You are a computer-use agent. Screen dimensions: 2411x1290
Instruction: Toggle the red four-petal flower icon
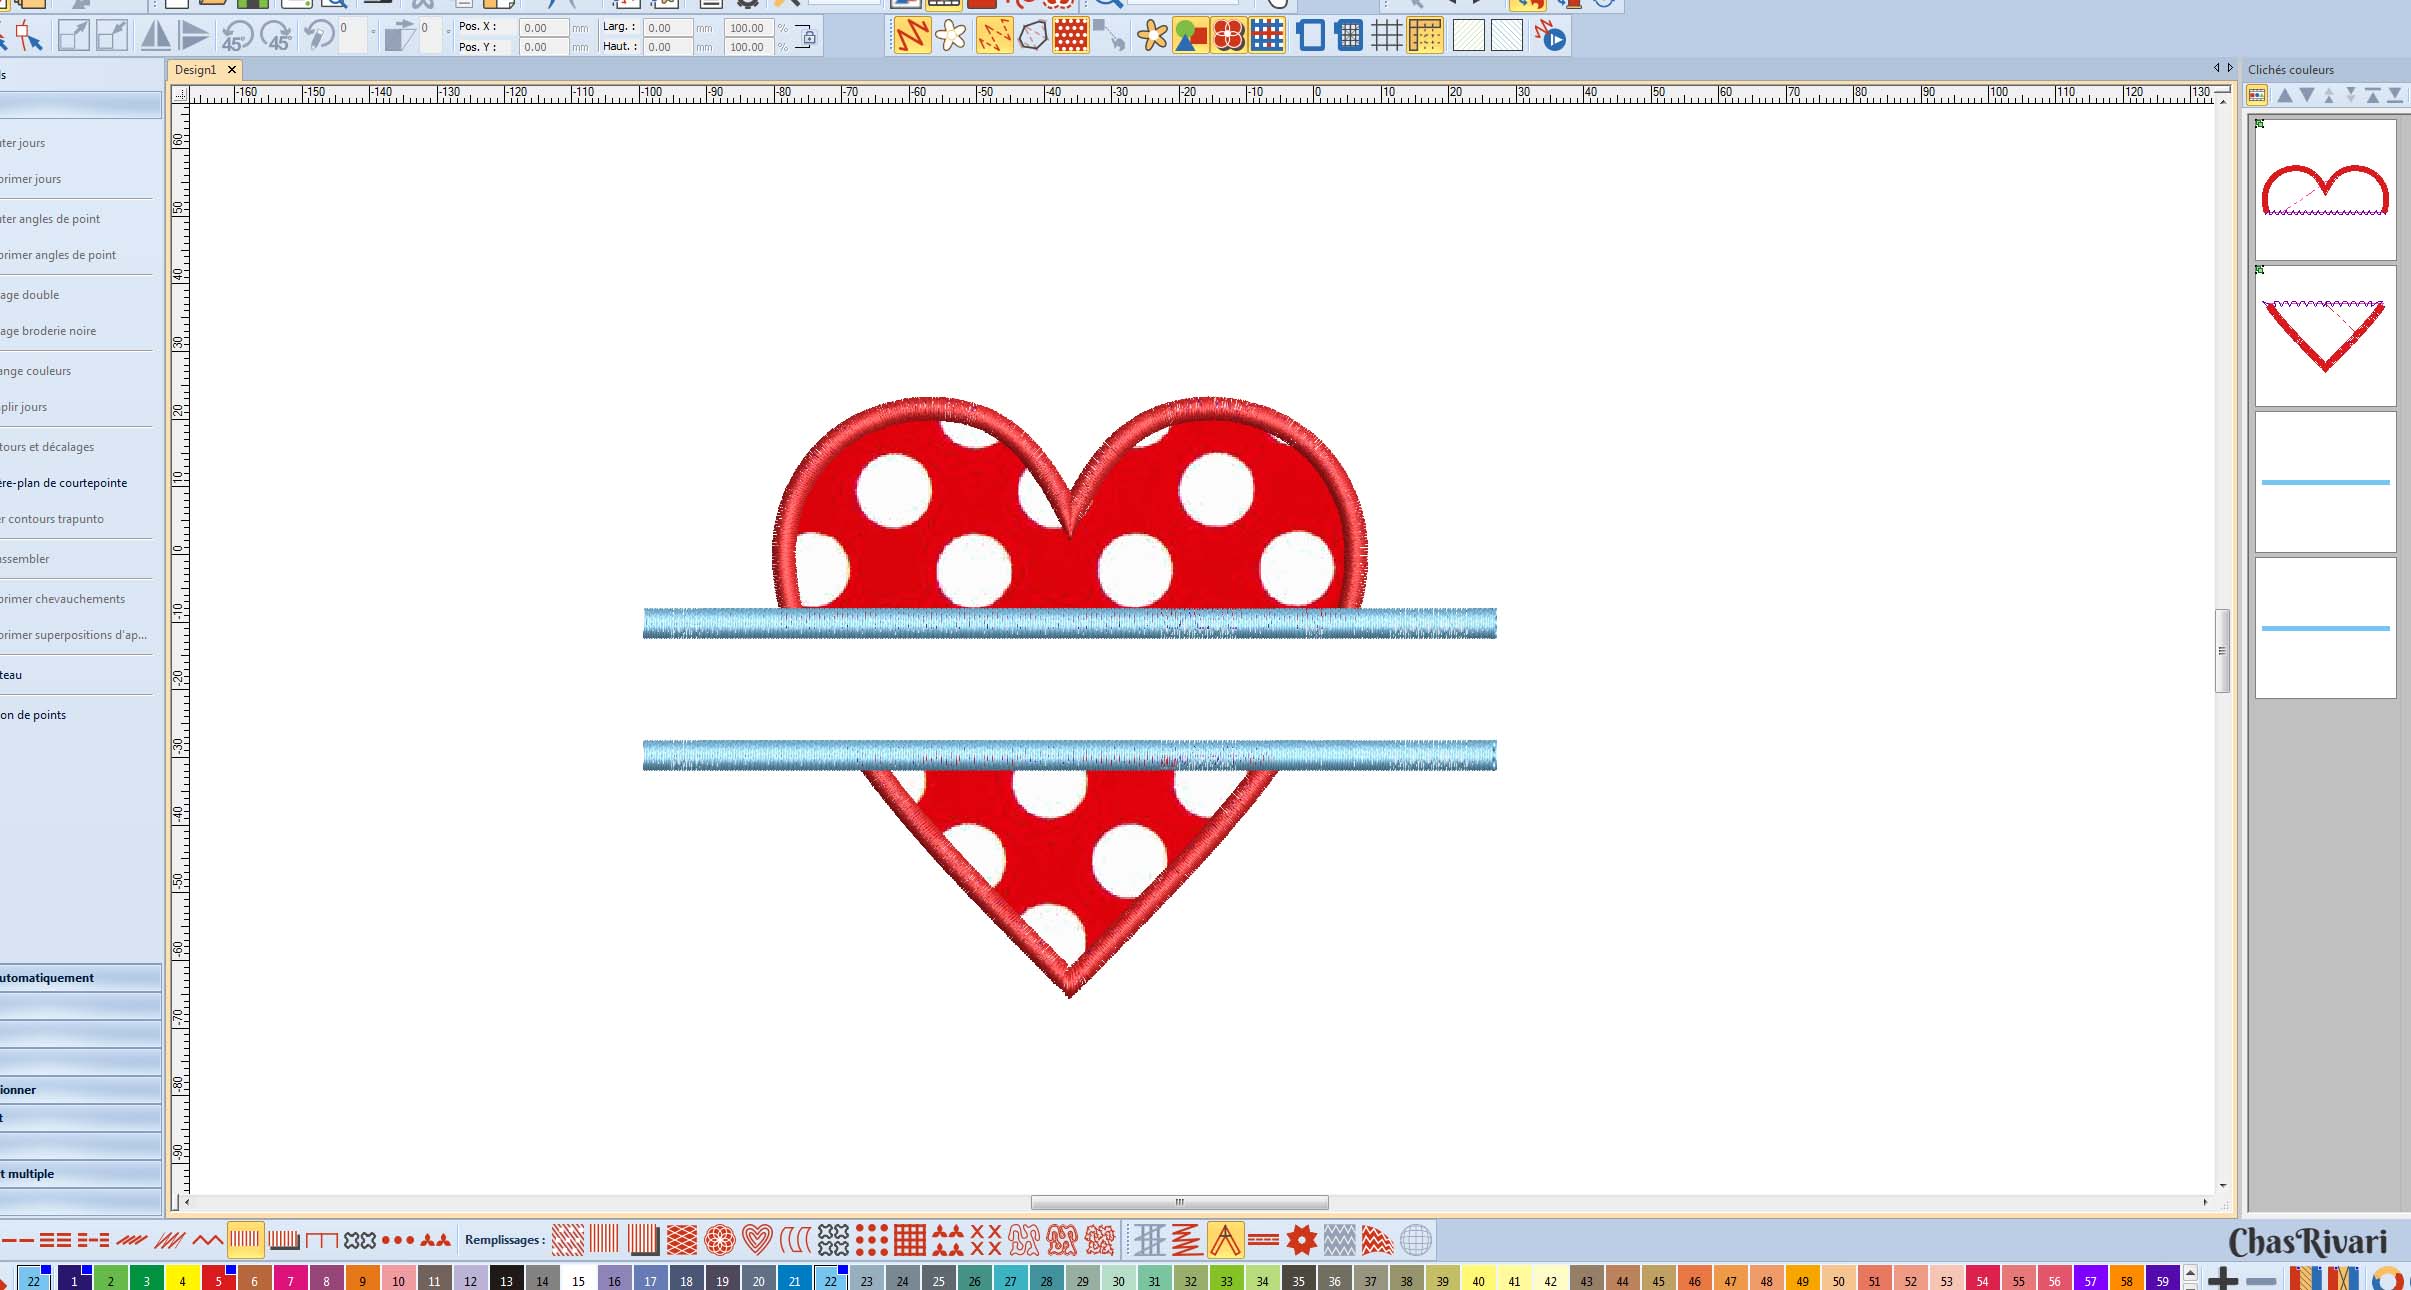[1229, 36]
